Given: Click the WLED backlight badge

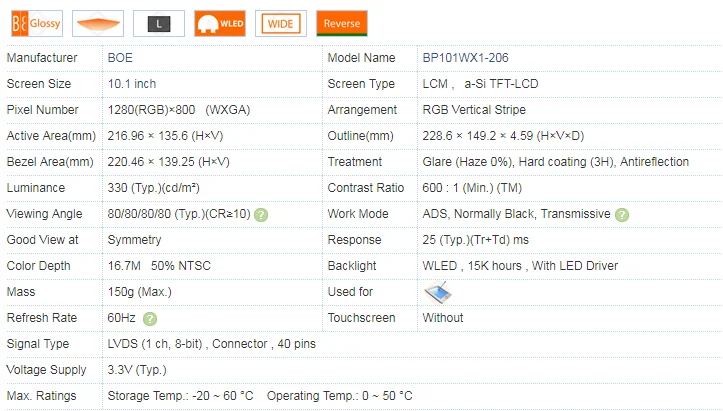Looking at the screenshot, I should [x=220, y=24].
